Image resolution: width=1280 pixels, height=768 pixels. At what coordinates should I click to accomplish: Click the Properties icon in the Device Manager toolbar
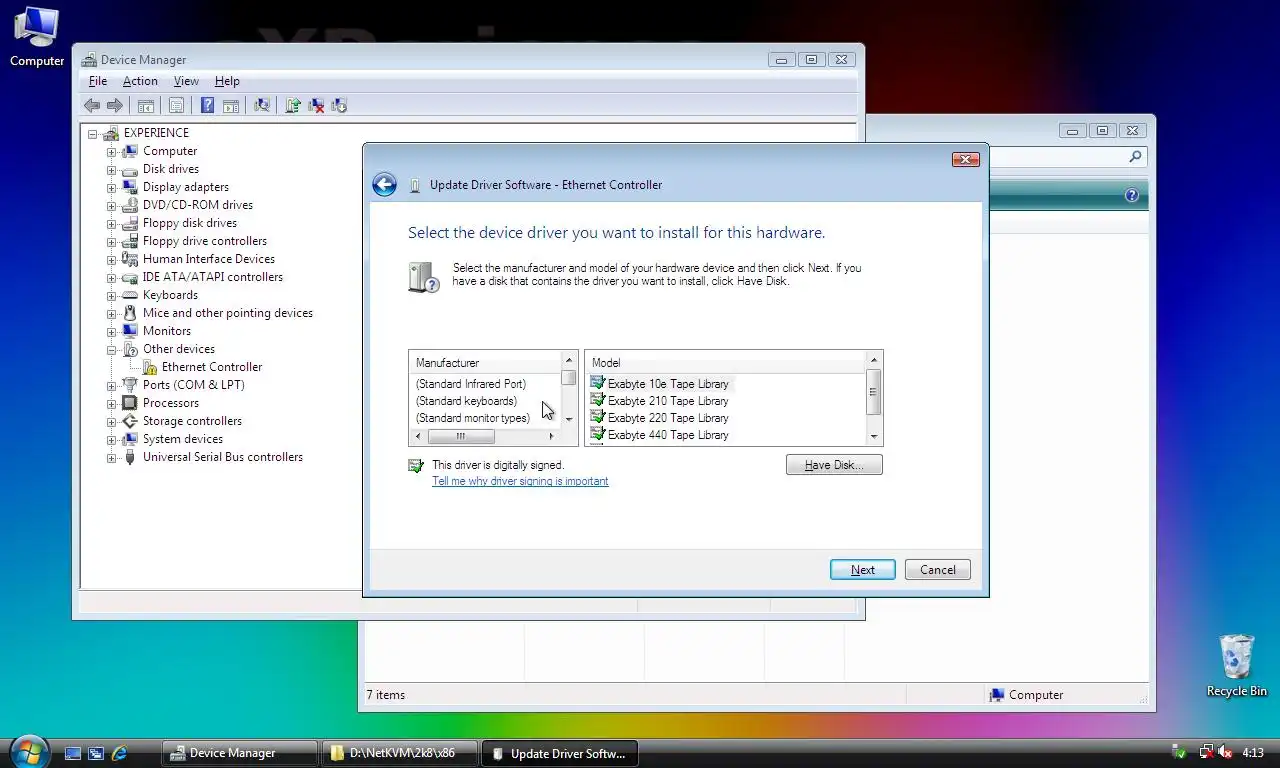click(x=176, y=105)
